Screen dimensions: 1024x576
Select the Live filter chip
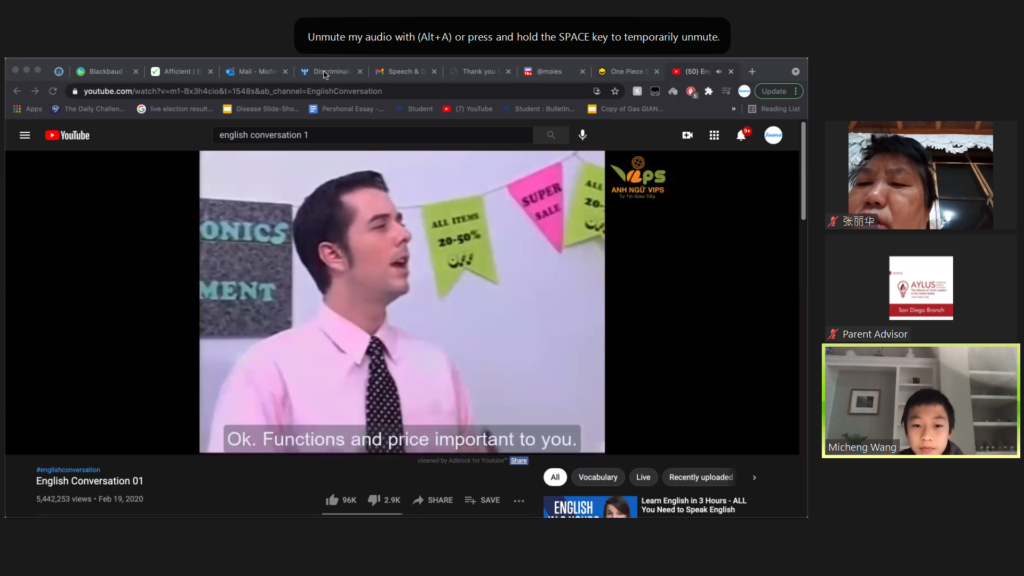tap(643, 477)
